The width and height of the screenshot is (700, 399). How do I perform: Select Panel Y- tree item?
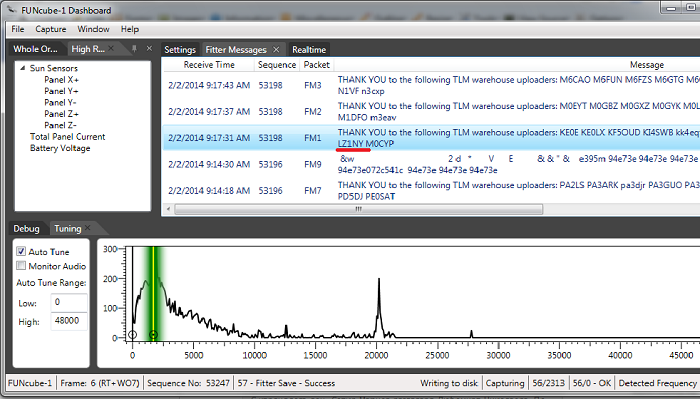pyautogui.click(x=60, y=103)
